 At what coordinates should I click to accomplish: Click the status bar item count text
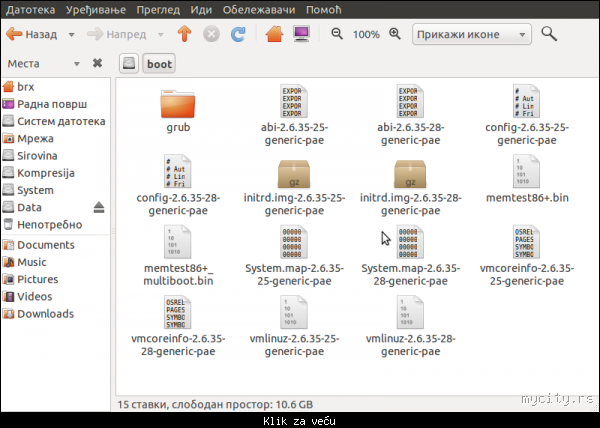(215, 404)
